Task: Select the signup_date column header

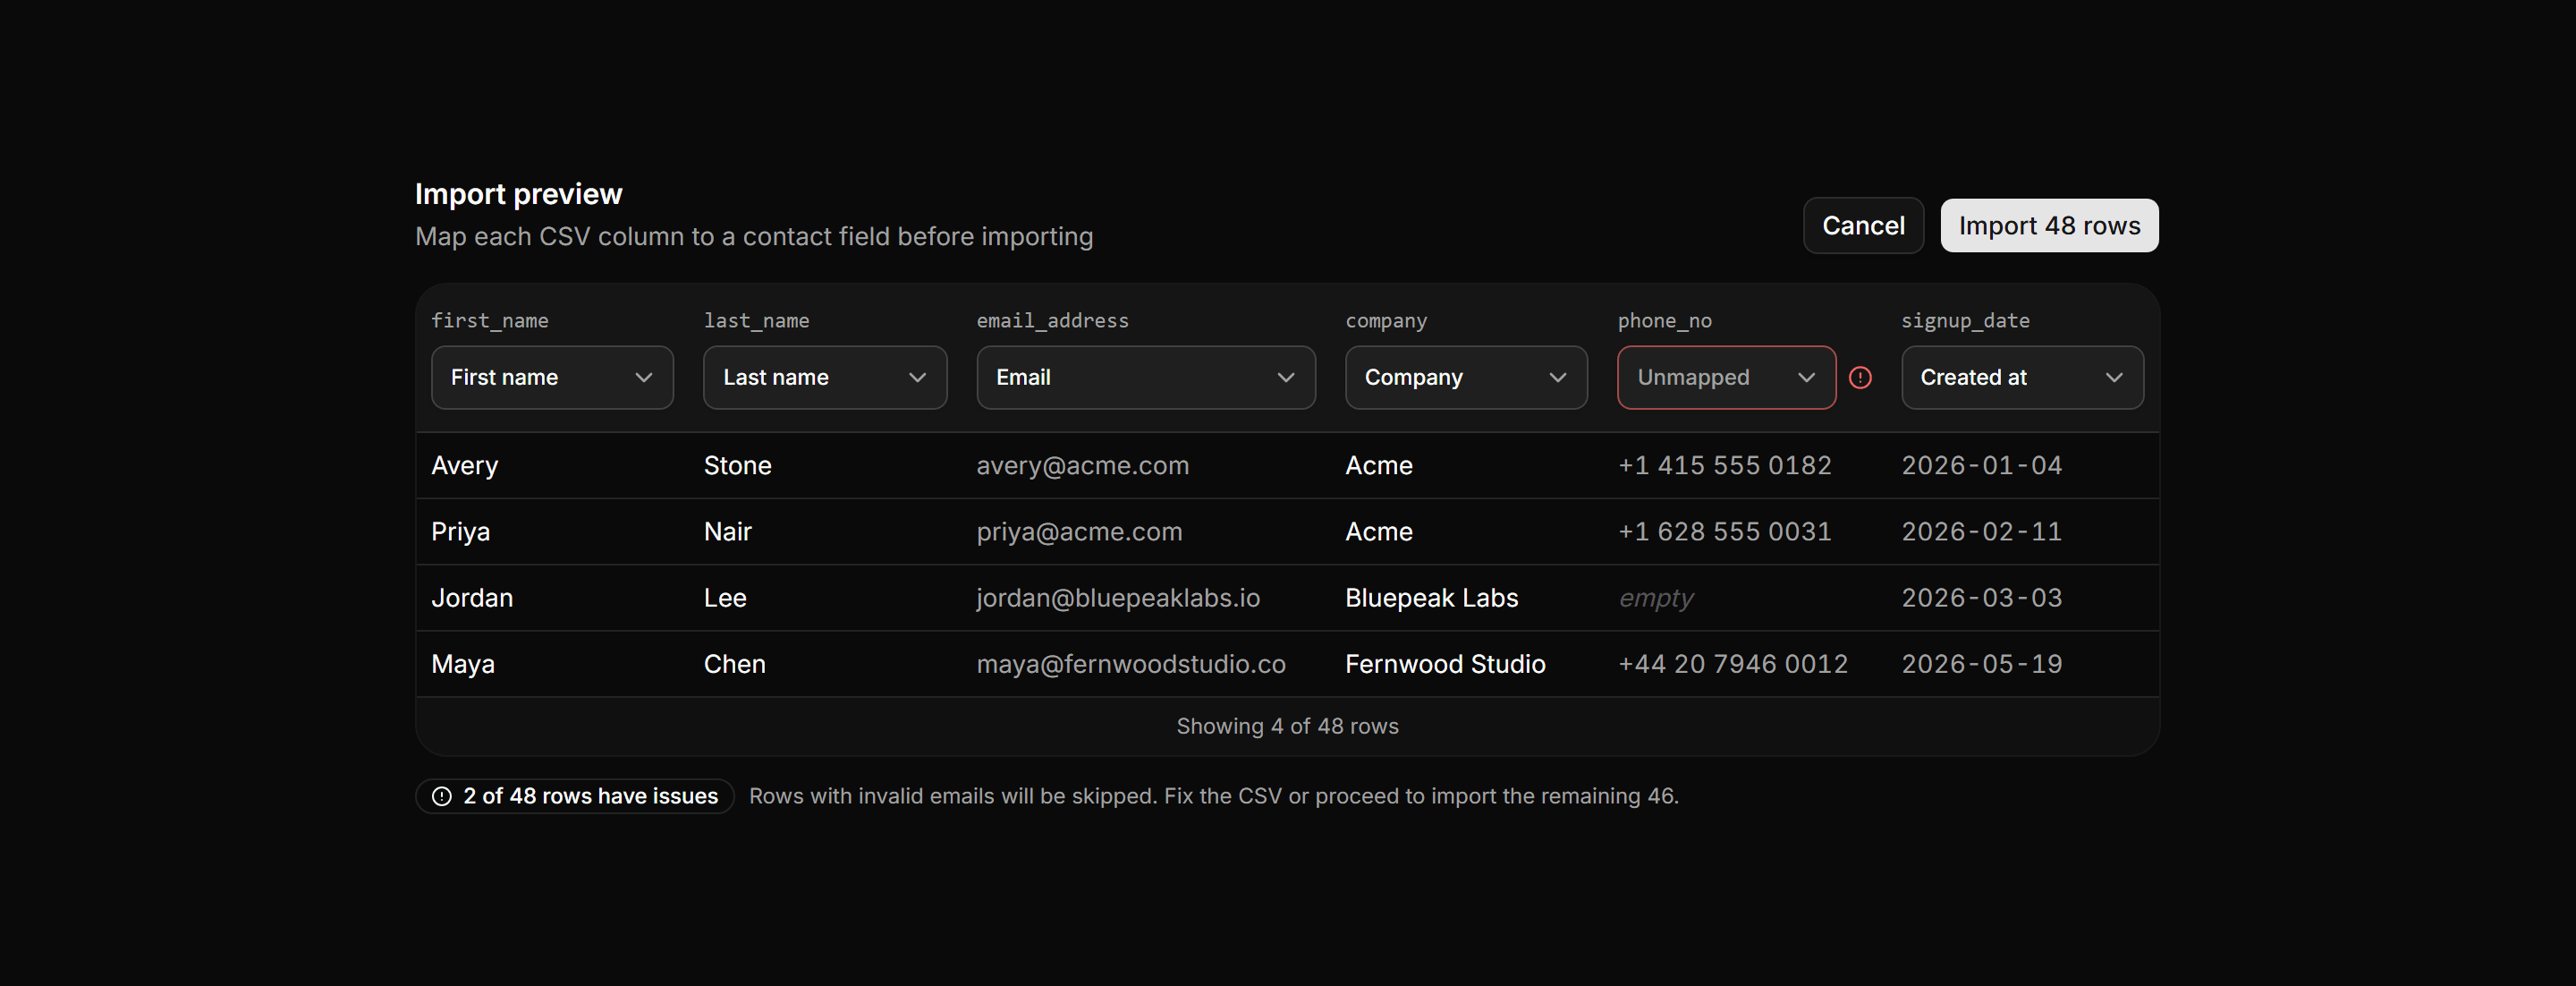Action: (1965, 321)
